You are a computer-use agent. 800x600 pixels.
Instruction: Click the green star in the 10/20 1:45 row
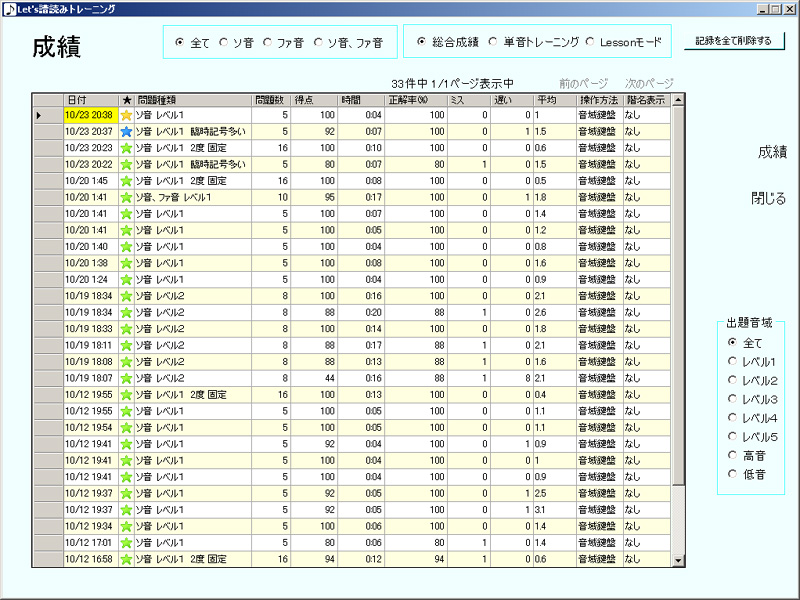126,181
